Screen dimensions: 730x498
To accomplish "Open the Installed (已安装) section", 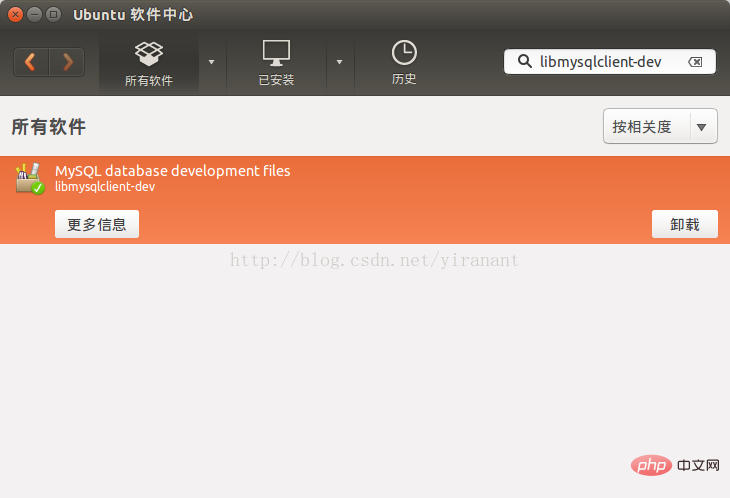I will click(x=277, y=63).
